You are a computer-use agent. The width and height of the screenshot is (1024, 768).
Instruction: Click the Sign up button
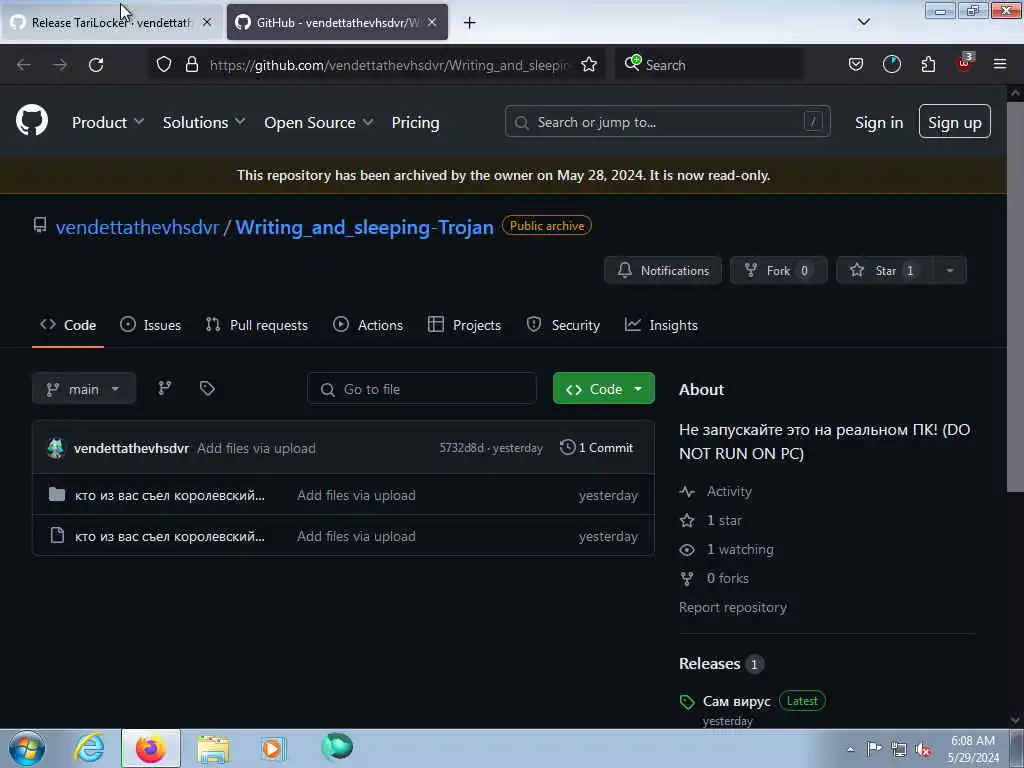coord(955,121)
